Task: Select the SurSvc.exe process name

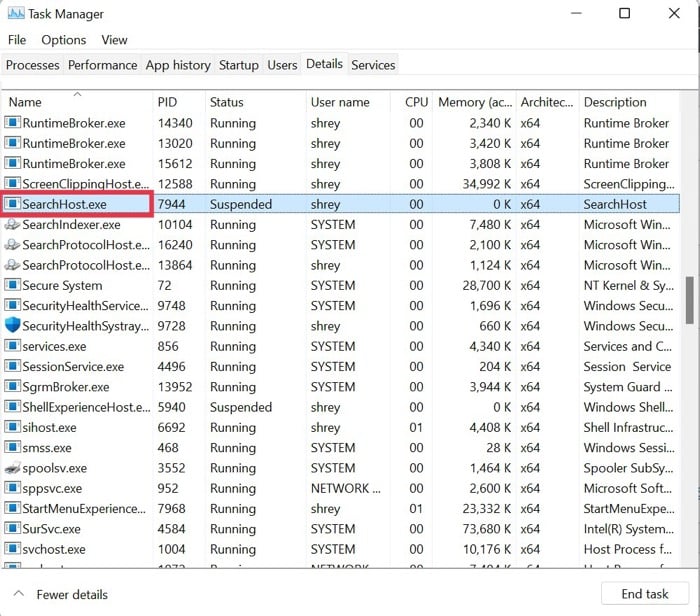Action: pyautogui.click(x=51, y=529)
